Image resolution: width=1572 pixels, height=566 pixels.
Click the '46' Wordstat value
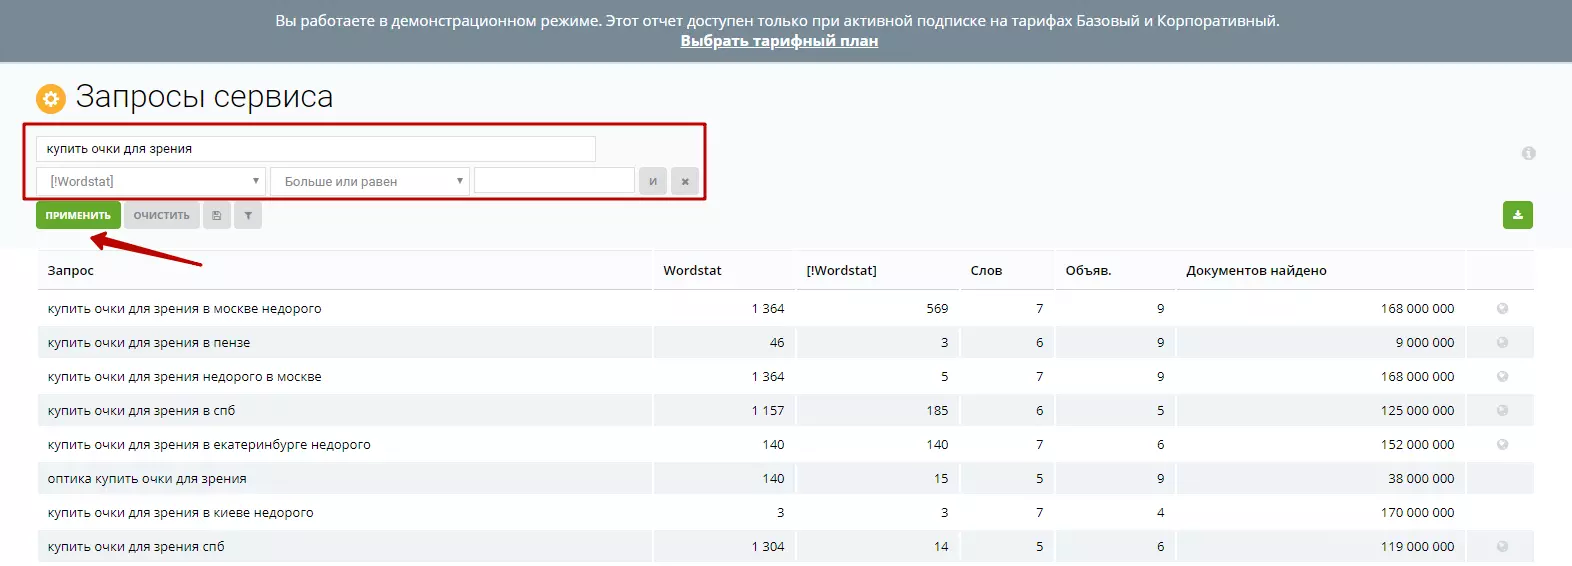[777, 343]
